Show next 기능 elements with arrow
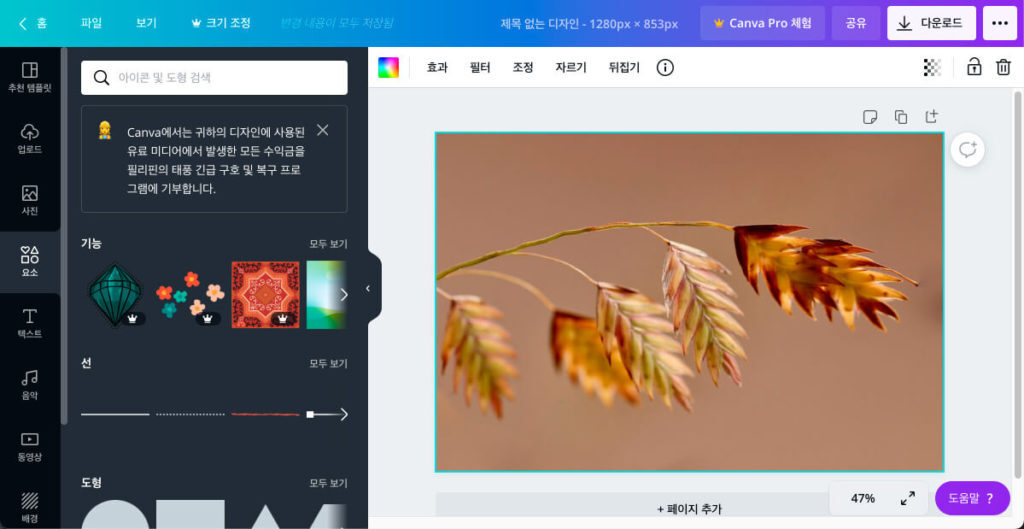This screenshot has width=1024, height=529. pyautogui.click(x=344, y=295)
